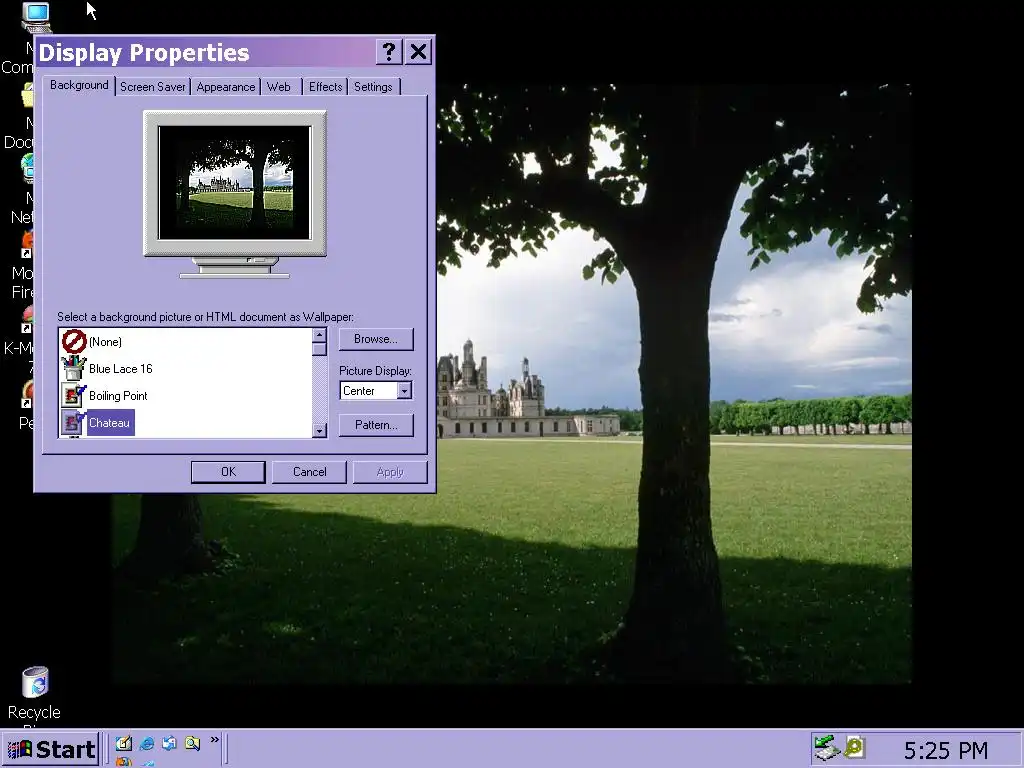Open the Start menu
This screenshot has width=1024, height=768.
51,748
